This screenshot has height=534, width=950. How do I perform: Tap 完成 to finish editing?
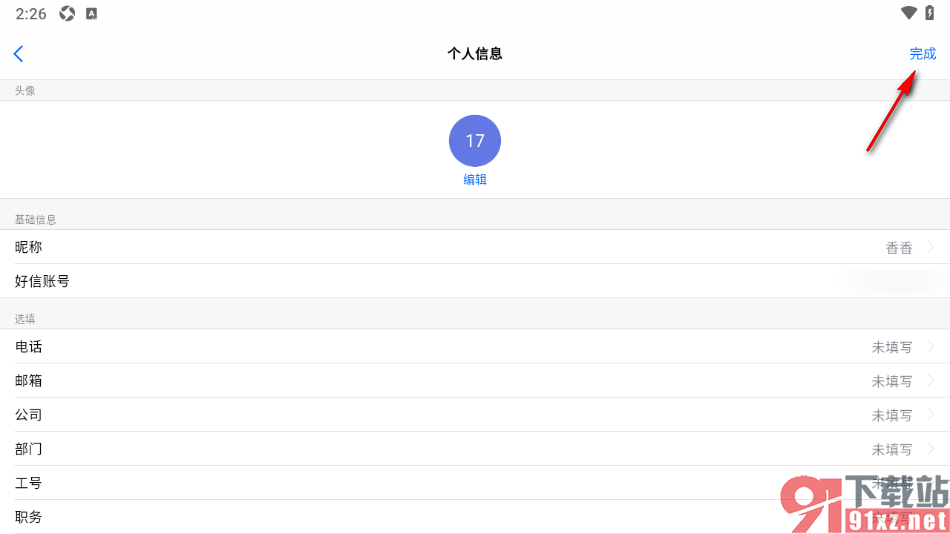click(923, 53)
